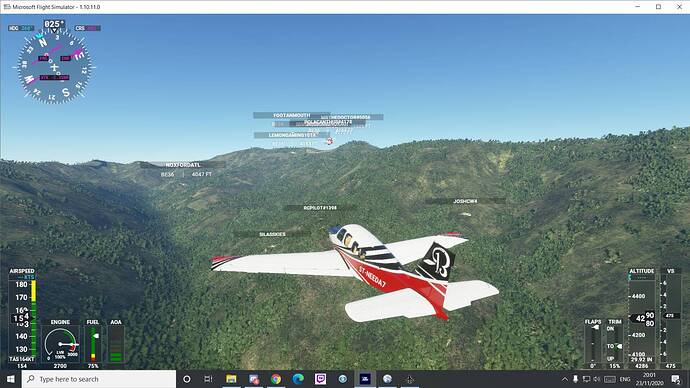Click the red and white player airplane

pos(355,272)
